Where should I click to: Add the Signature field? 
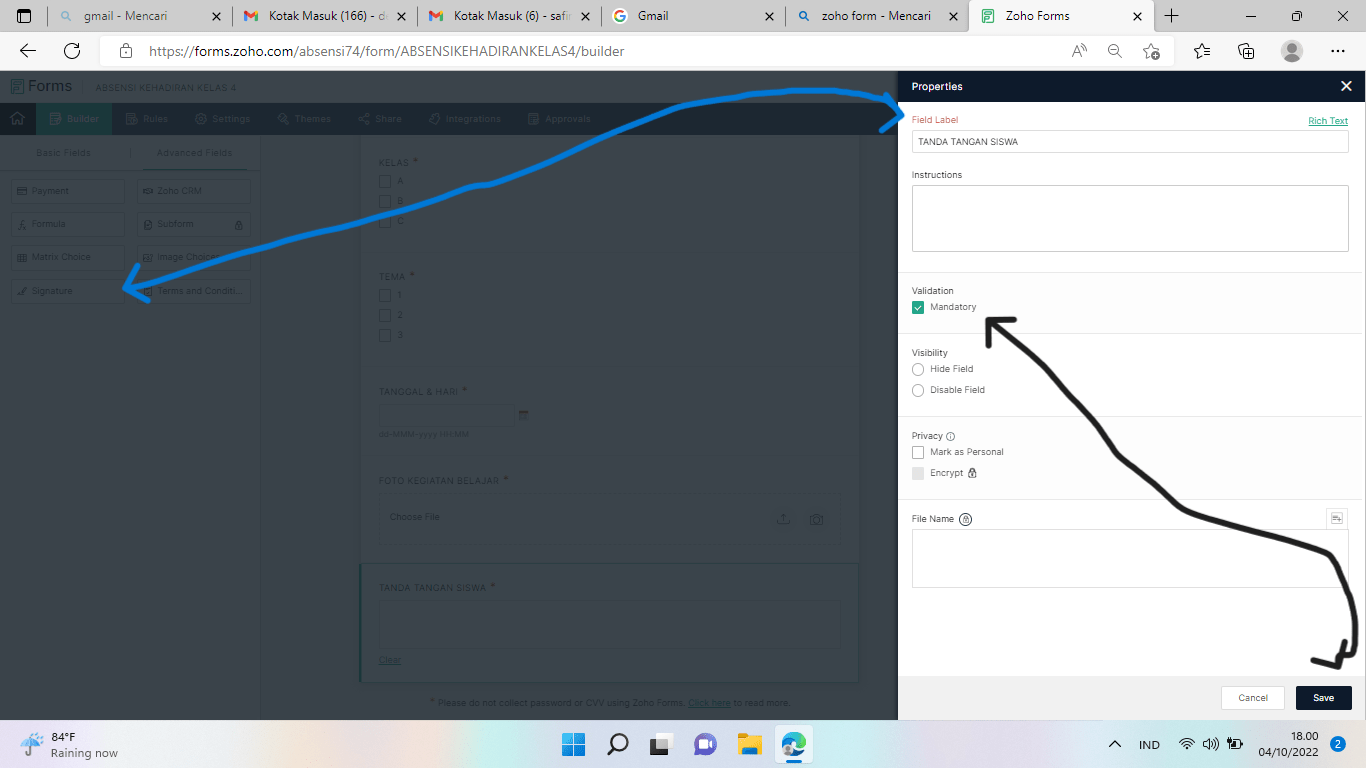pos(68,291)
